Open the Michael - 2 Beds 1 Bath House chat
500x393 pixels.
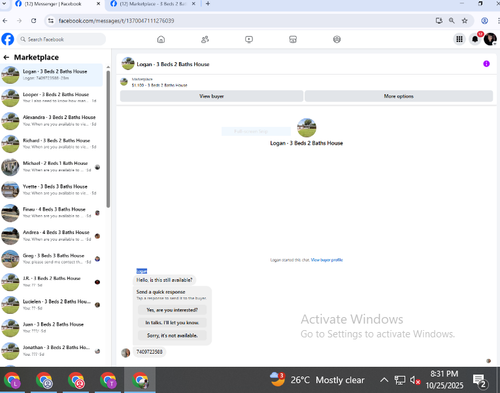pyautogui.click(x=52, y=166)
